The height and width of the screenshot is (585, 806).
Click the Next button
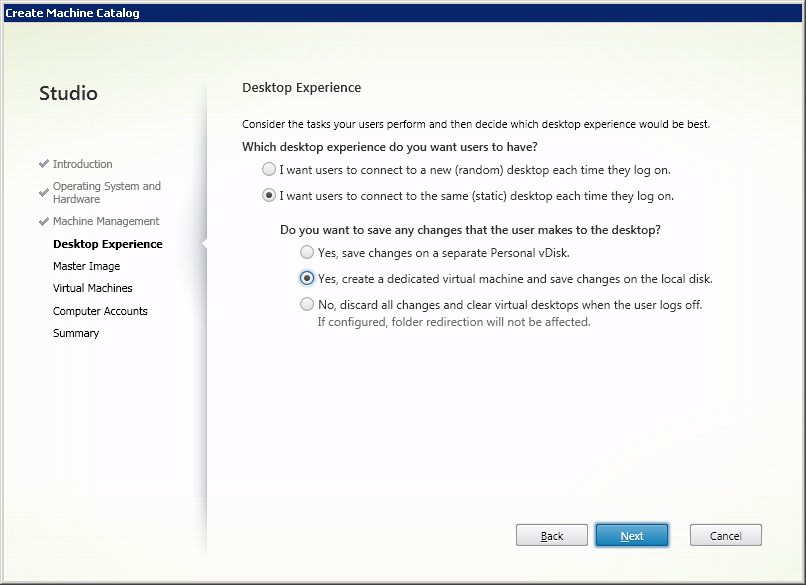632,536
